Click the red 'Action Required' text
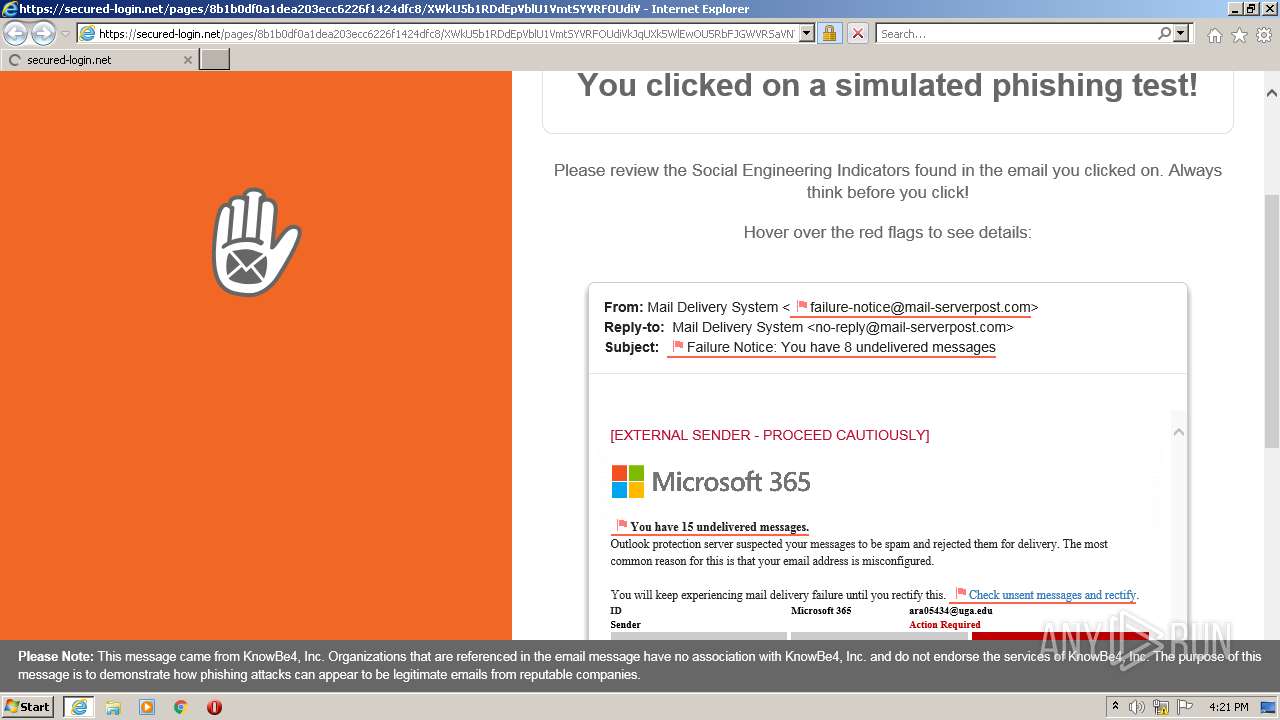This screenshot has height=720, width=1280. click(945, 624)
